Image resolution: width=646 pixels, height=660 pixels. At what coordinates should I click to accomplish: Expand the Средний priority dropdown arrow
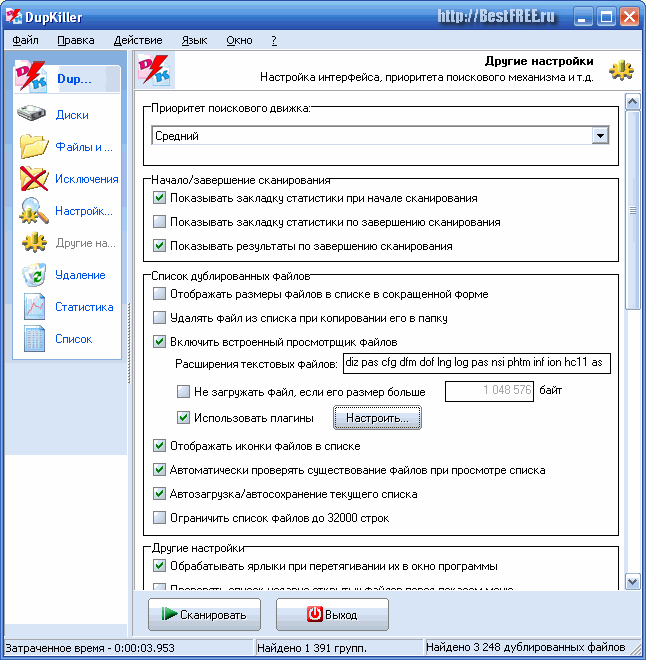pos(600,136)
